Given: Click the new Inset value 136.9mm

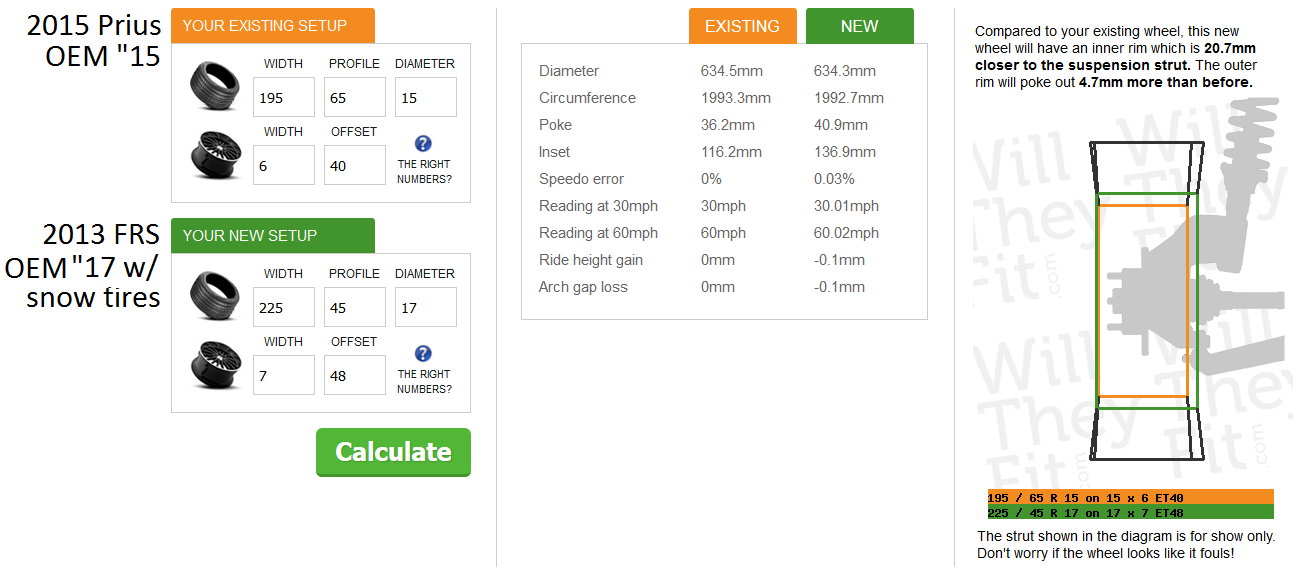Looking at the screenshot, I should [845, 152].
